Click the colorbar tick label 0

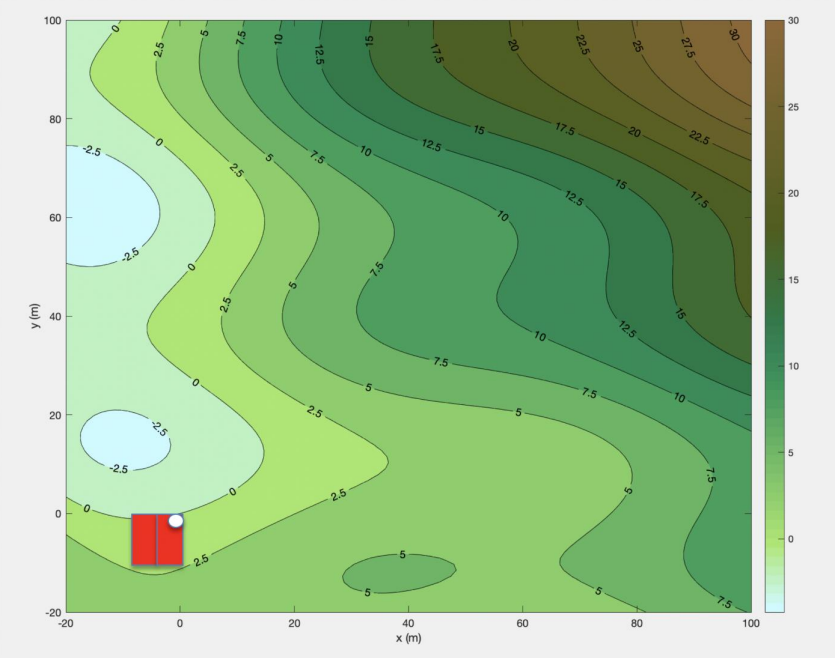(x=791, y=539)
